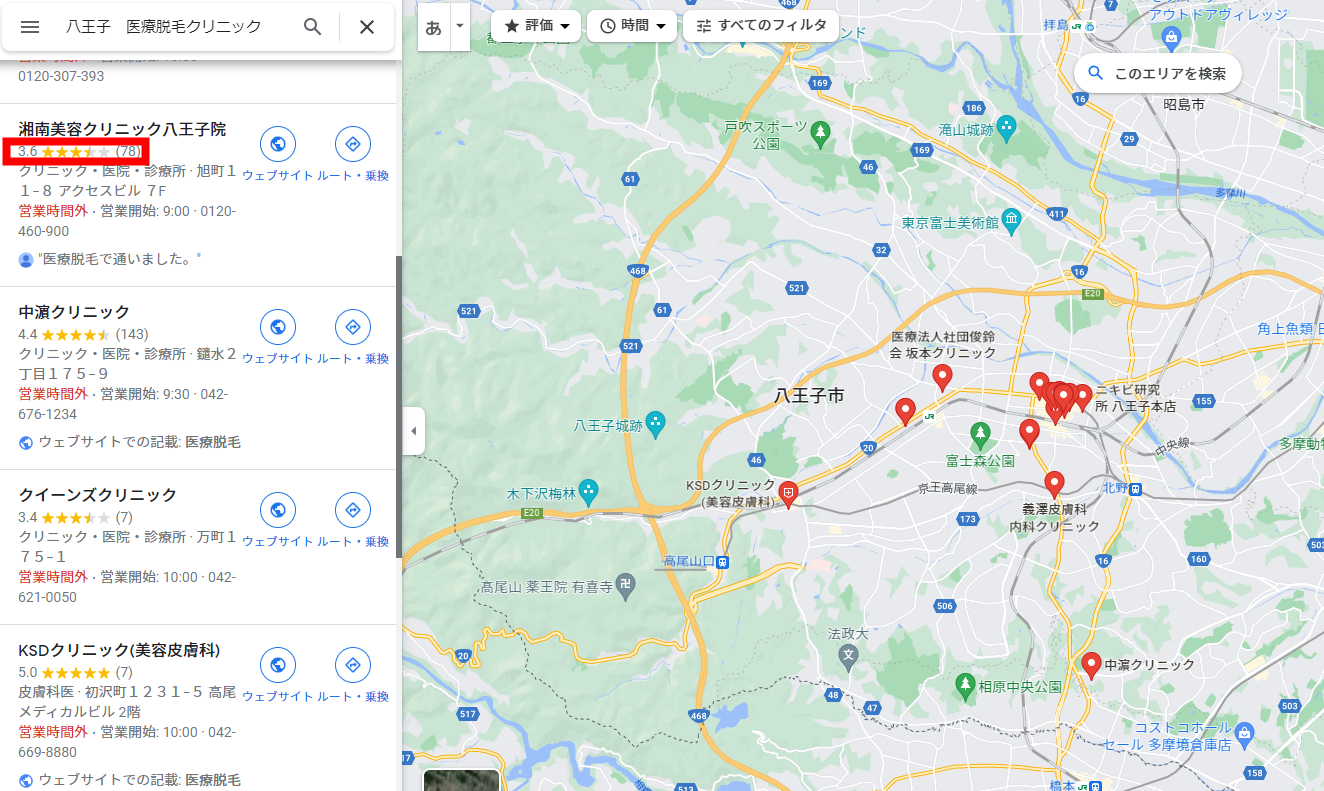The image size is (1324, 791).
Task: Select クイーンズクリニック listing title
Action: pos(98,495)
